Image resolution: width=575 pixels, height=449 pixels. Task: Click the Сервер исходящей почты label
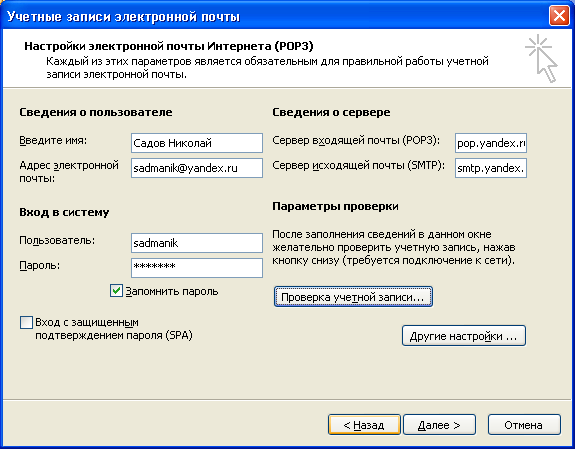click(x=358, y=165)
